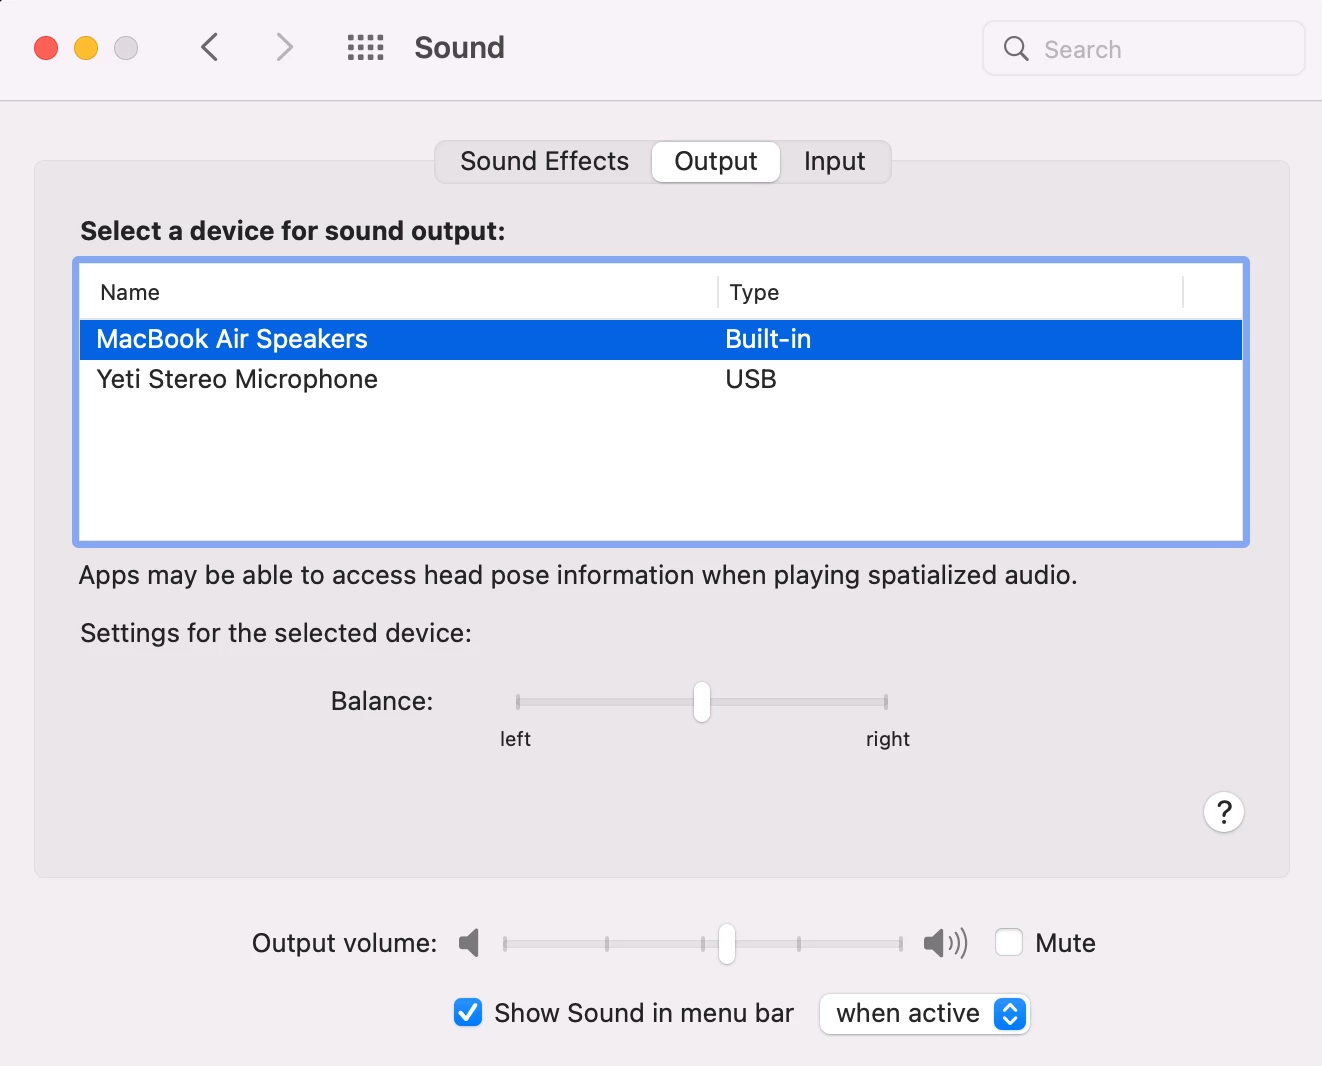The height and width of the screenshot is (1066, 1322).
Task: Click the gray zoom window button
Action: tap(126, 48)
